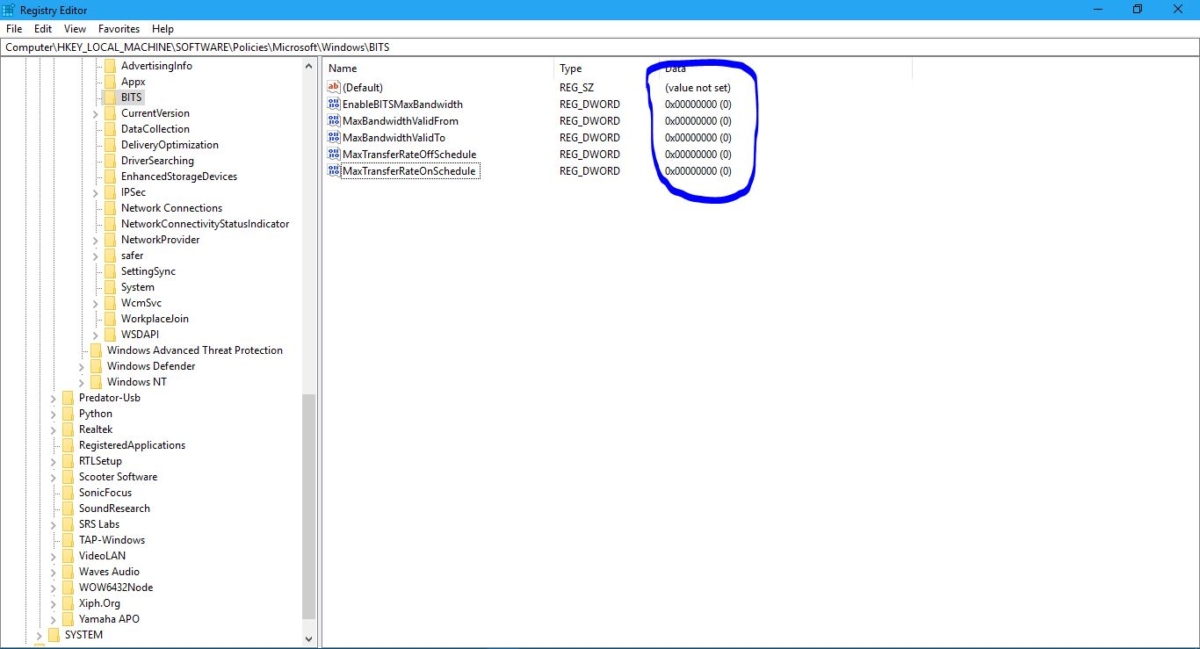Expand the CurrentVersion key
This screenshot has height=649, width=1200.
coord(94,112)
